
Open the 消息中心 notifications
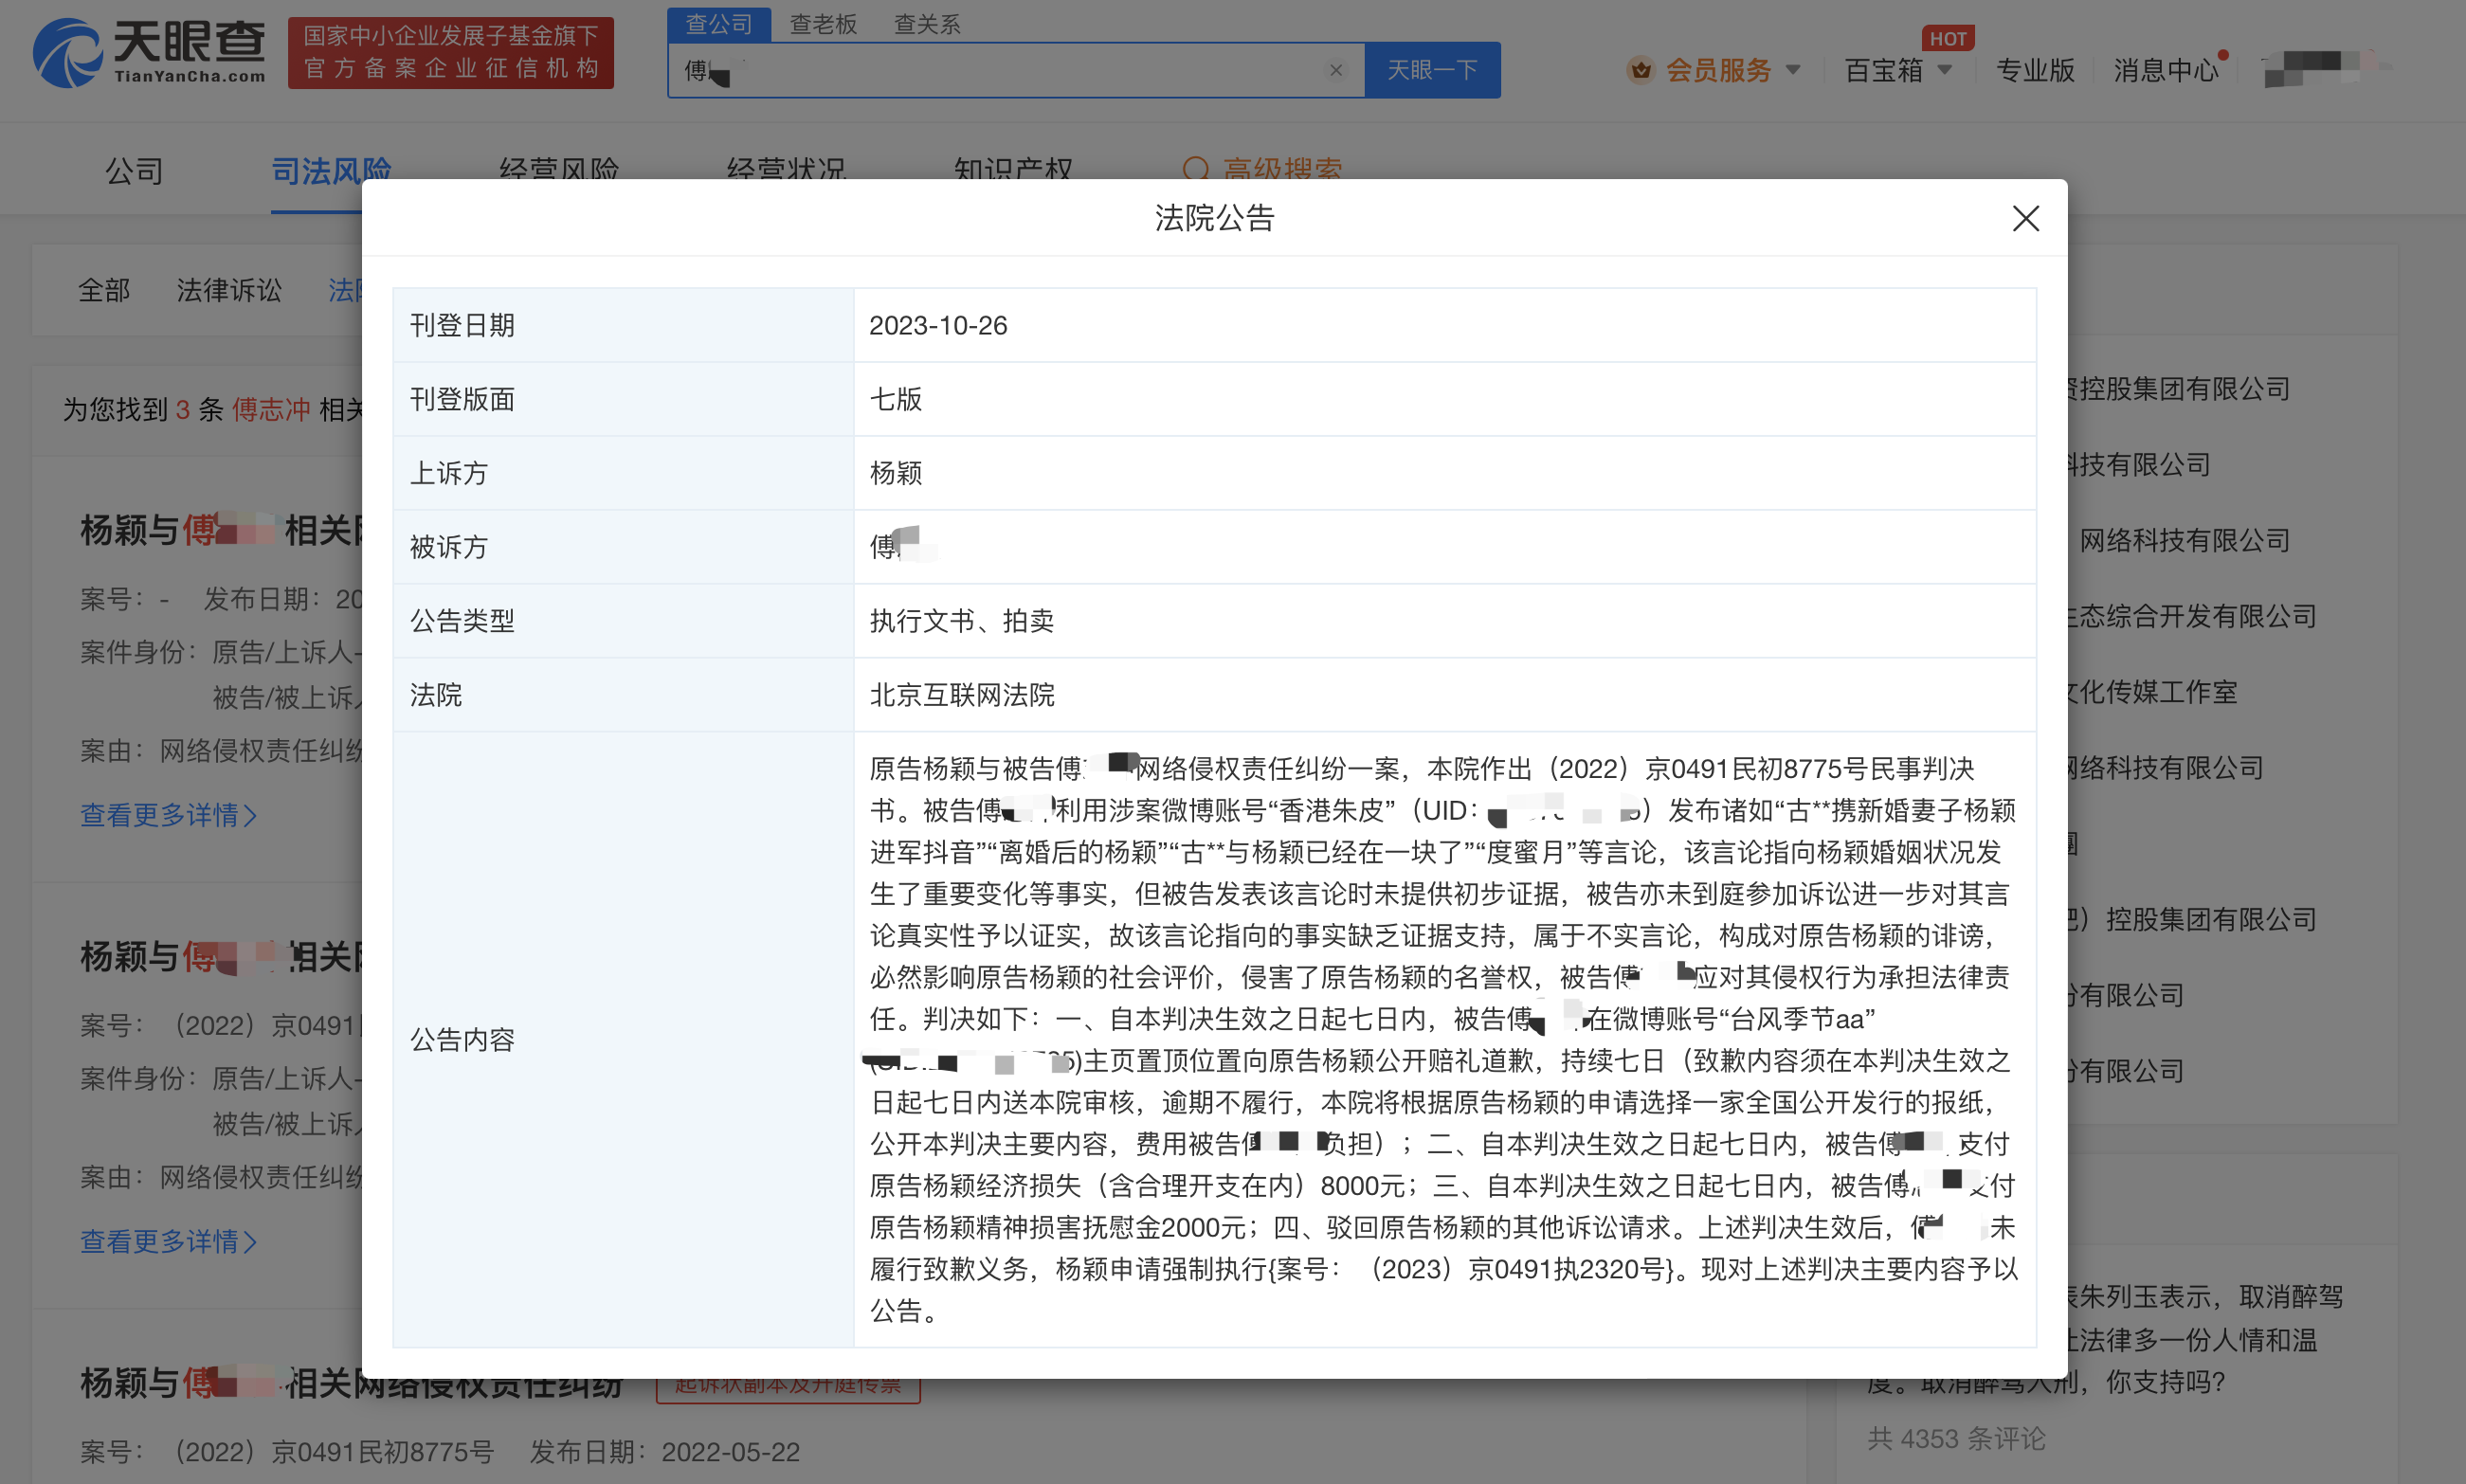tap(2166, 70)
